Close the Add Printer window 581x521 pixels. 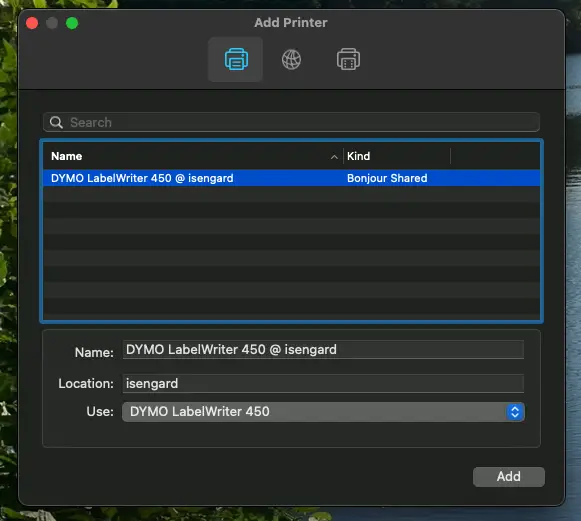[x=32, y=23]
